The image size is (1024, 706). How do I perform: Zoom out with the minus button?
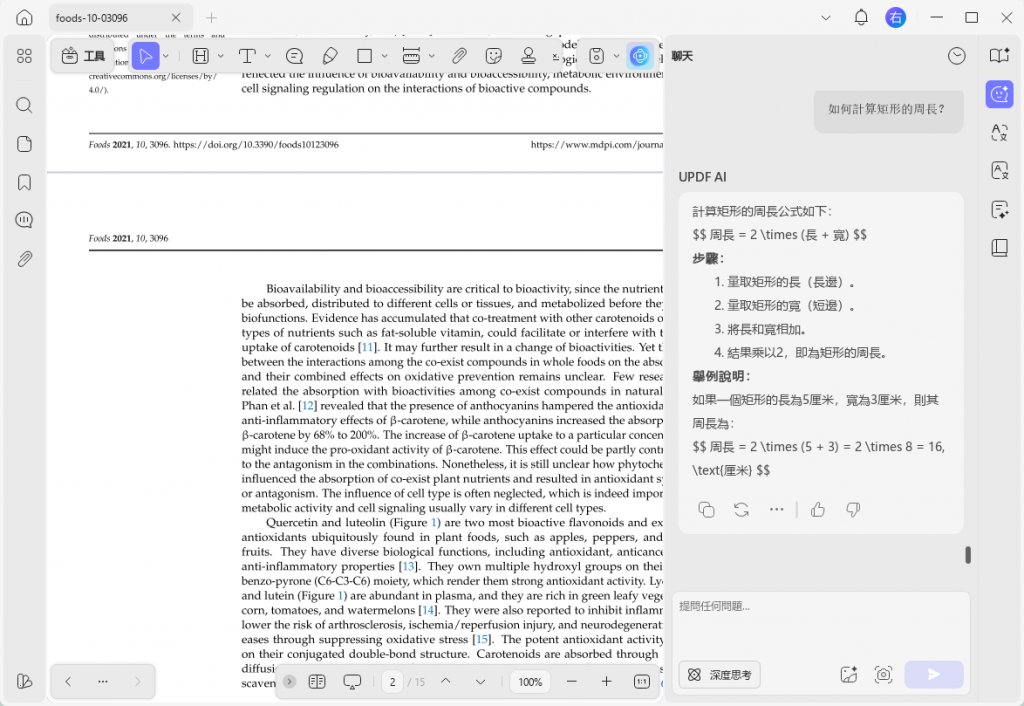click(571, 682)
